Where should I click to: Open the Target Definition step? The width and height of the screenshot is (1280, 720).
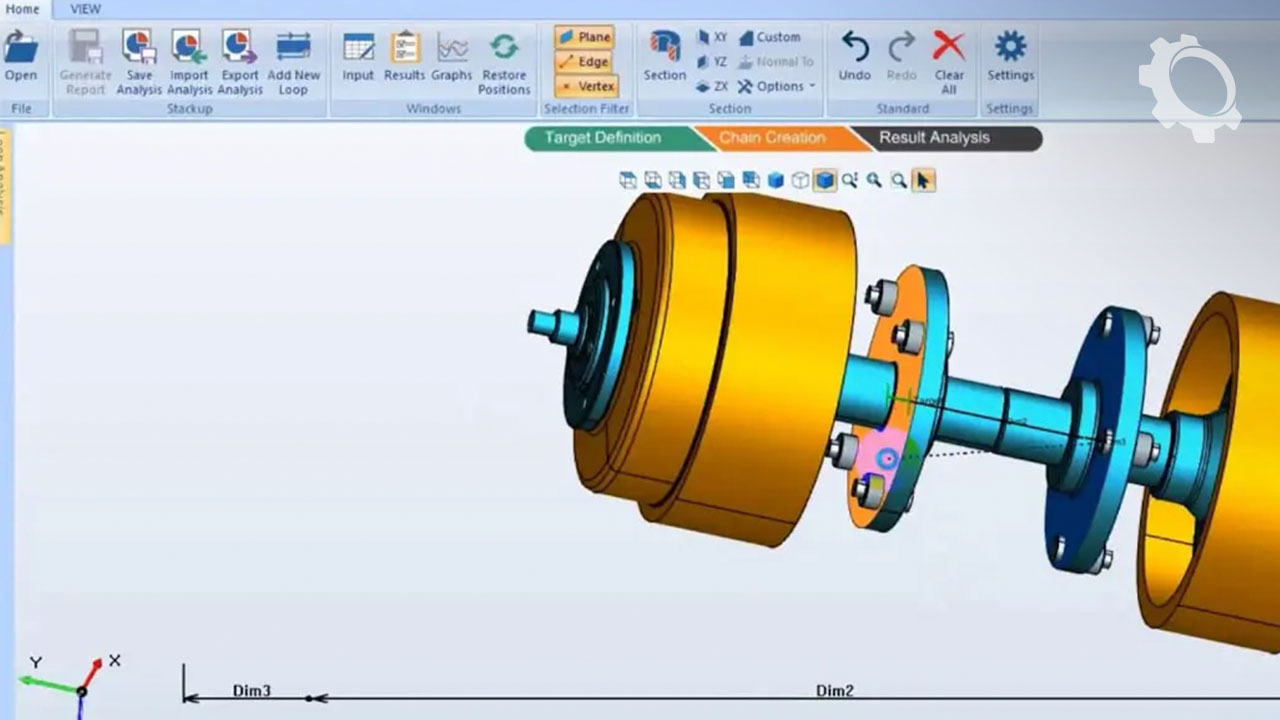[x=603, y=138]
